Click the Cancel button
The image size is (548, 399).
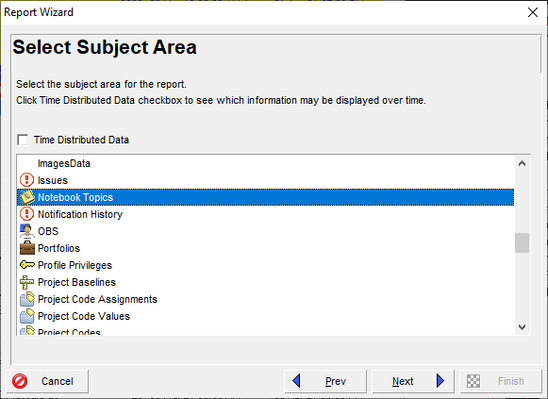click(47, 381)
